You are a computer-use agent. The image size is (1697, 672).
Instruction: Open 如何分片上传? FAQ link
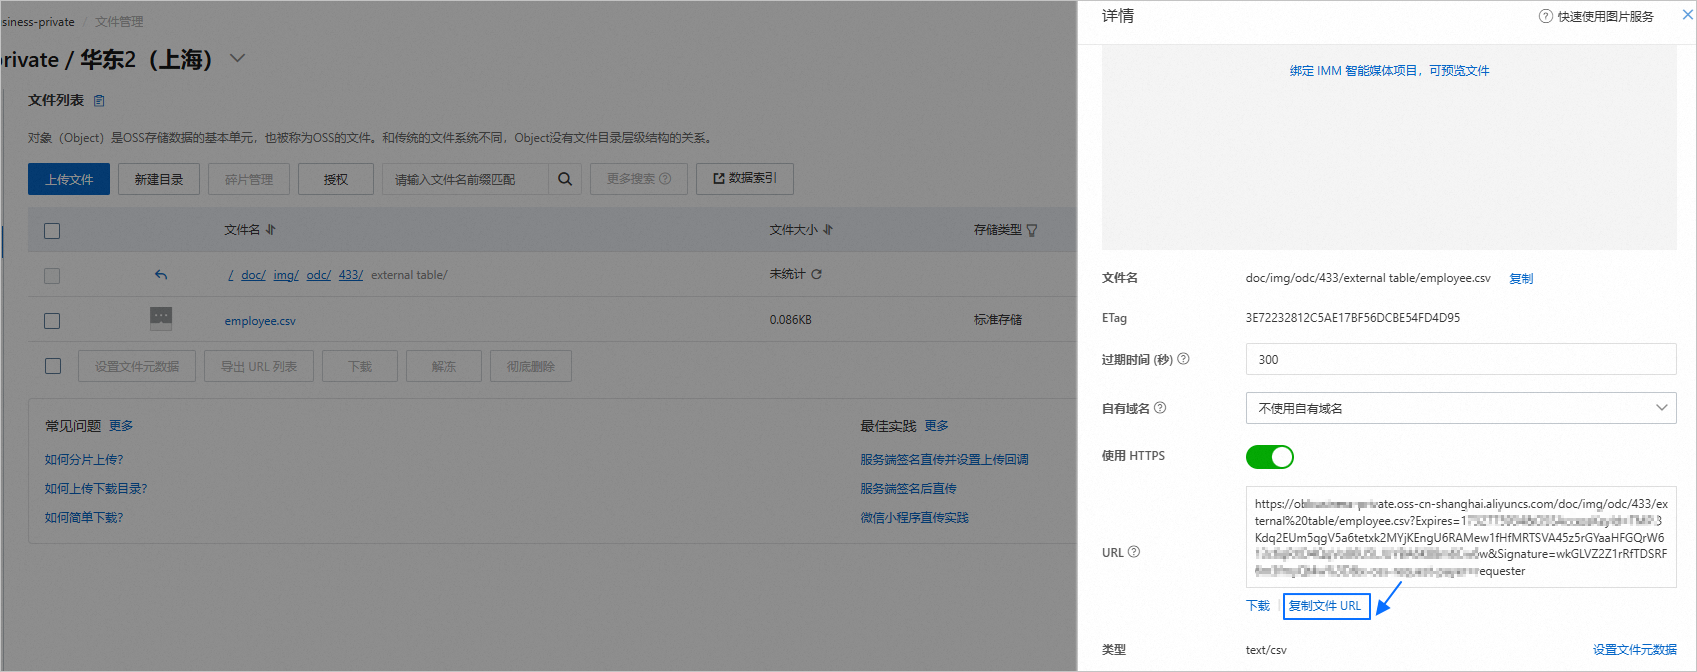point(84,459)
